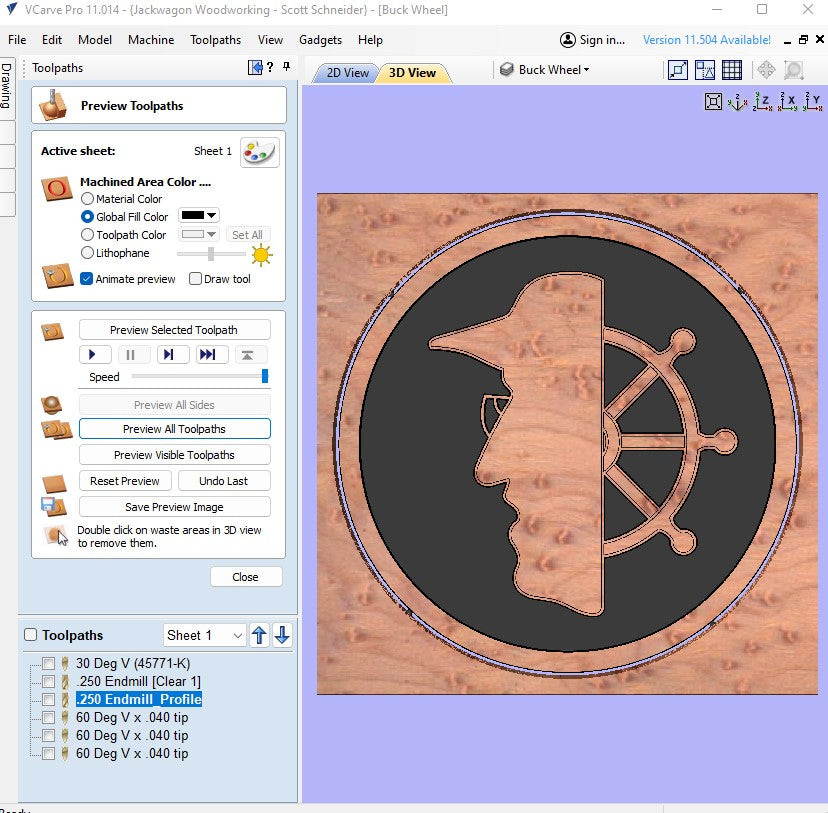The width and height of the screenshot is (828, 813).
Task: Enable the Draw tool checkbox
Action: 196,279
